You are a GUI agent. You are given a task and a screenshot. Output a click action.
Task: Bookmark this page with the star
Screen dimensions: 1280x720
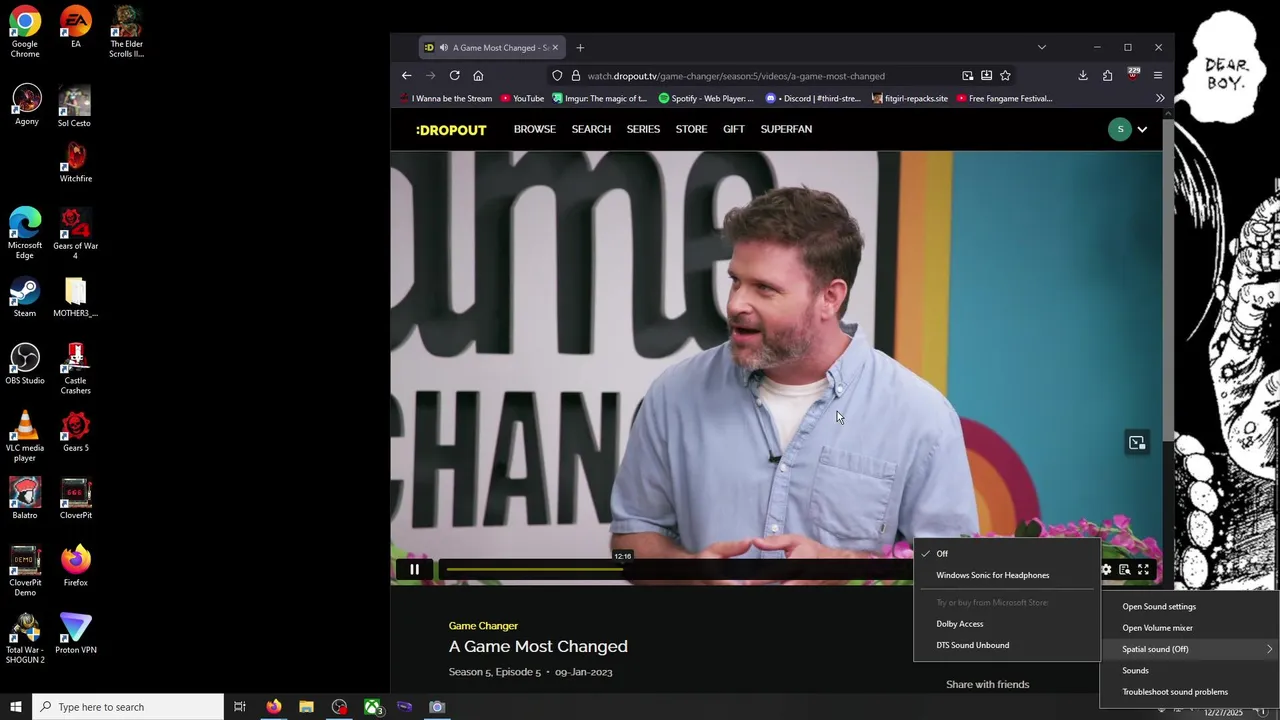coord(1005,76)
